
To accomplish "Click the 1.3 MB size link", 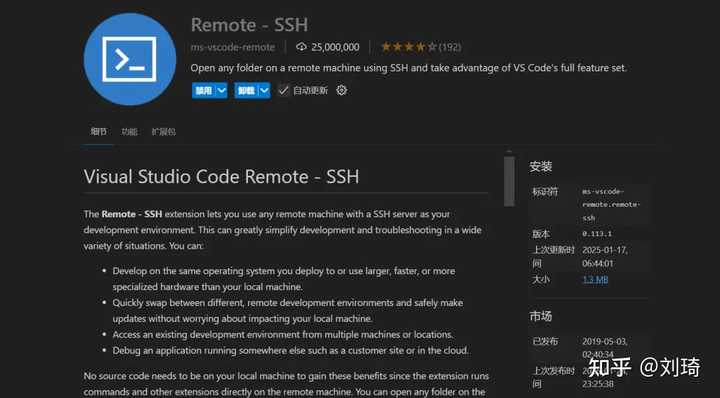I will [595, 279].
